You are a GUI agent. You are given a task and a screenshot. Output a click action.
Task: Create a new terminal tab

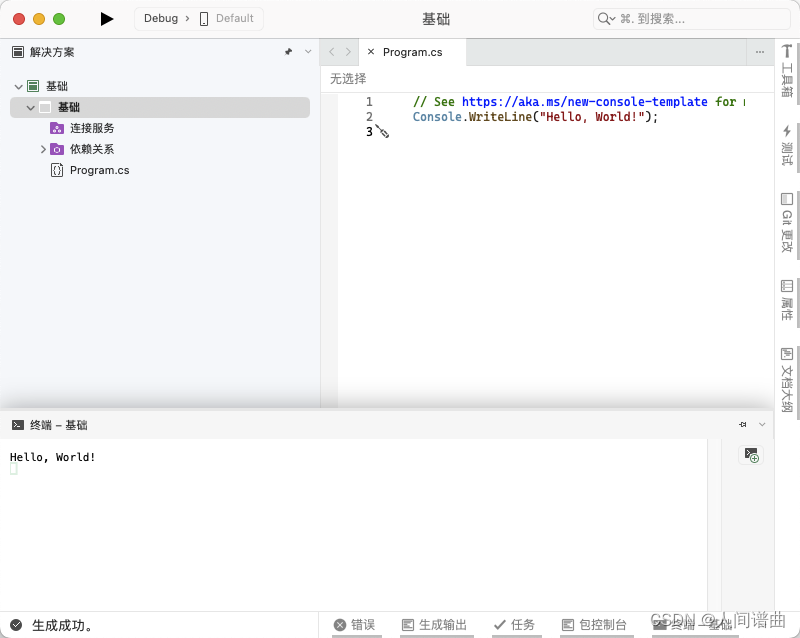pos(751,455)
